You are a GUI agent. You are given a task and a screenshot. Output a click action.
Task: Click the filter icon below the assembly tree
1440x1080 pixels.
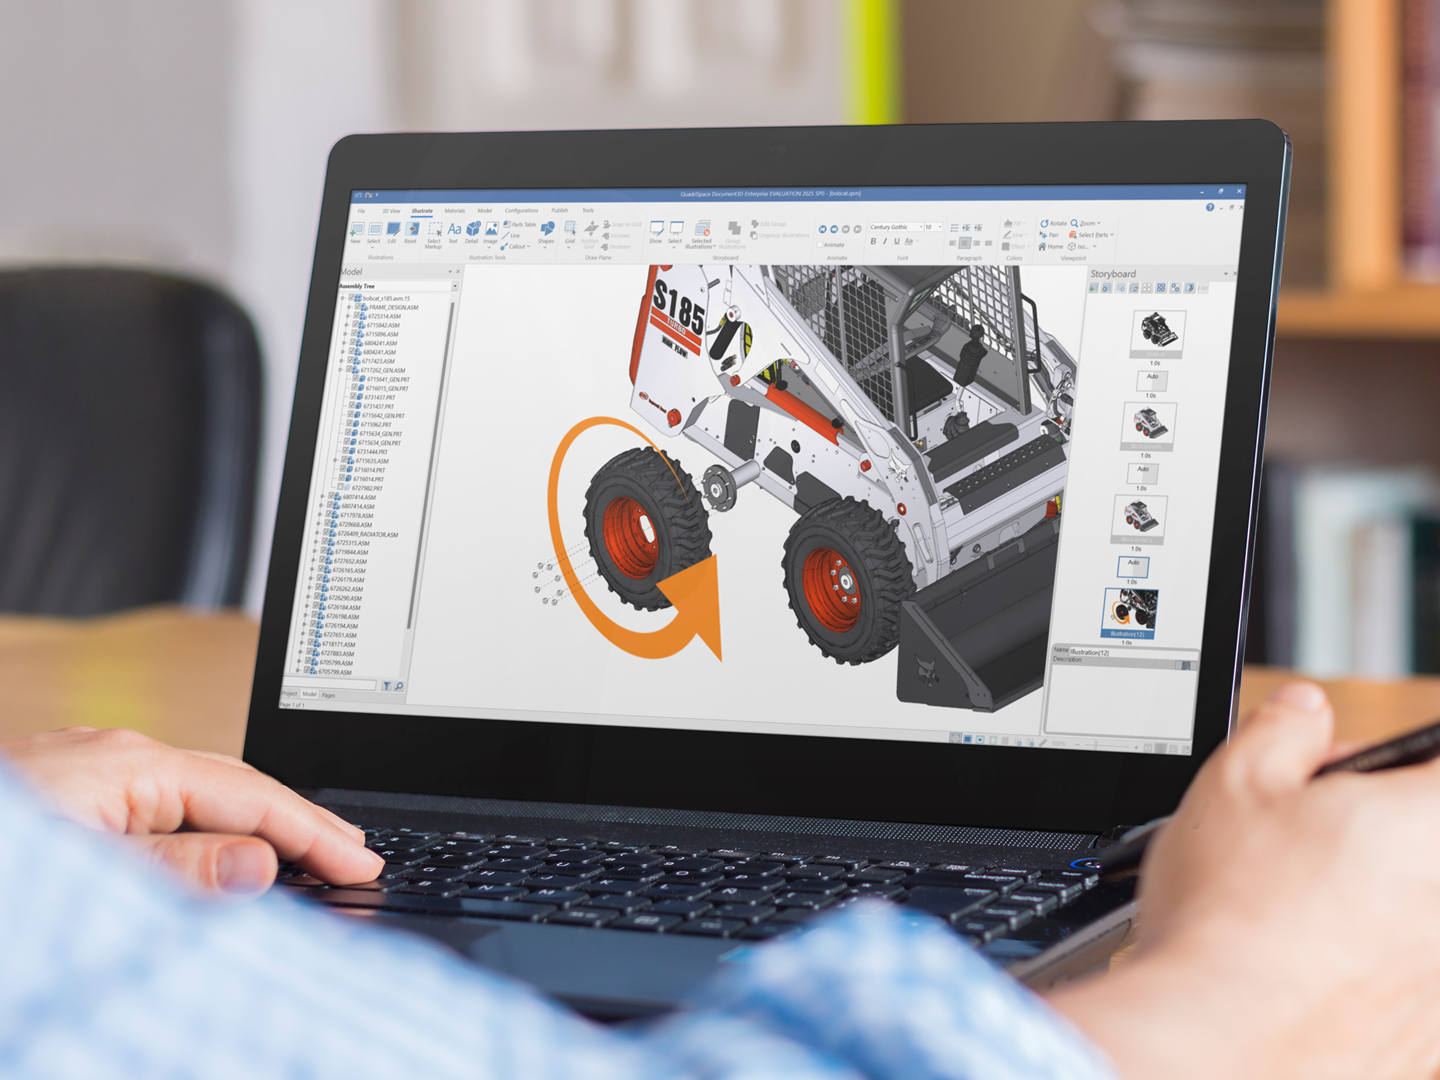(387, 686)
